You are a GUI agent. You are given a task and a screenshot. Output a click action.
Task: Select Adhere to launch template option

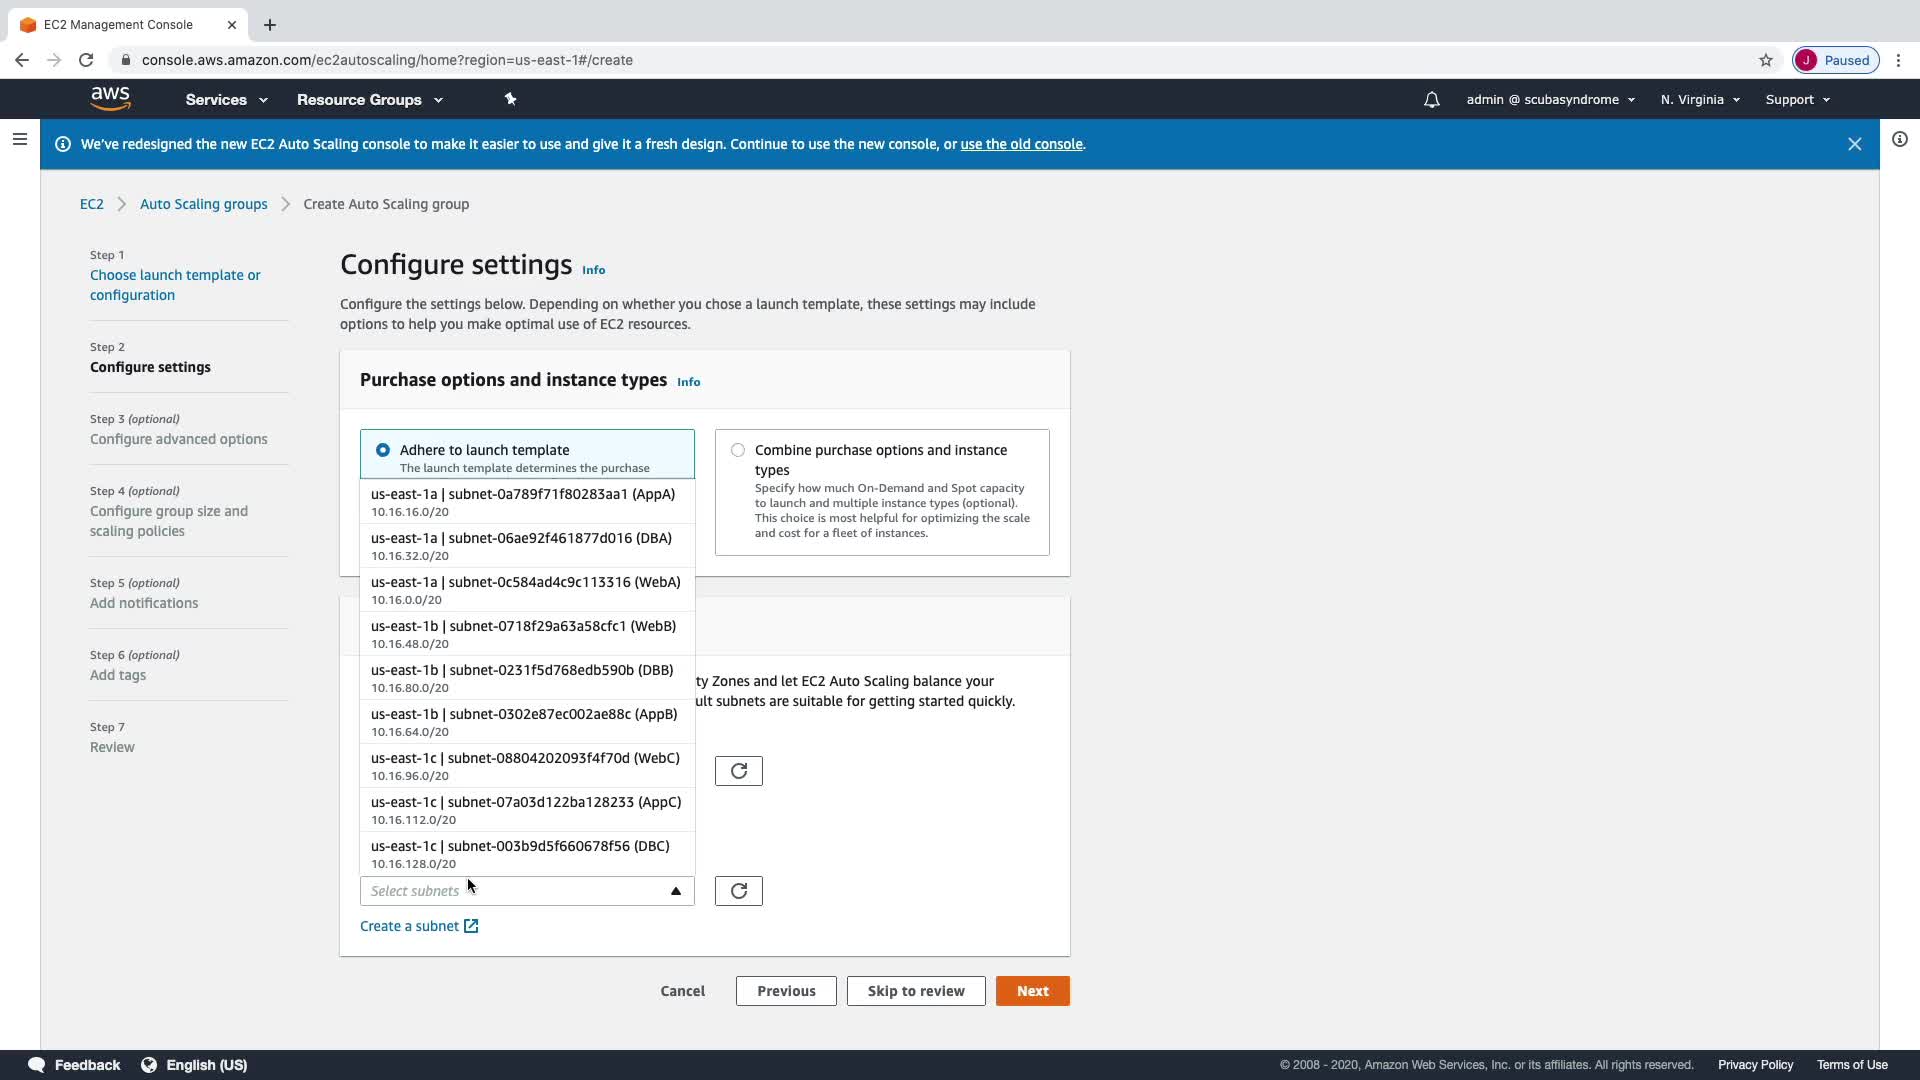pyautogui.click(x=383, y=451)
